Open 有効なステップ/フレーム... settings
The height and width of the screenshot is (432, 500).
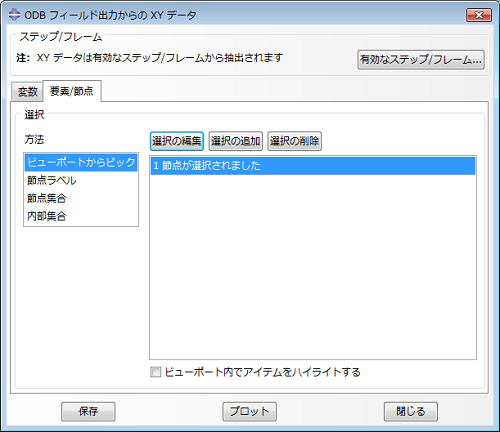[421, 60]
